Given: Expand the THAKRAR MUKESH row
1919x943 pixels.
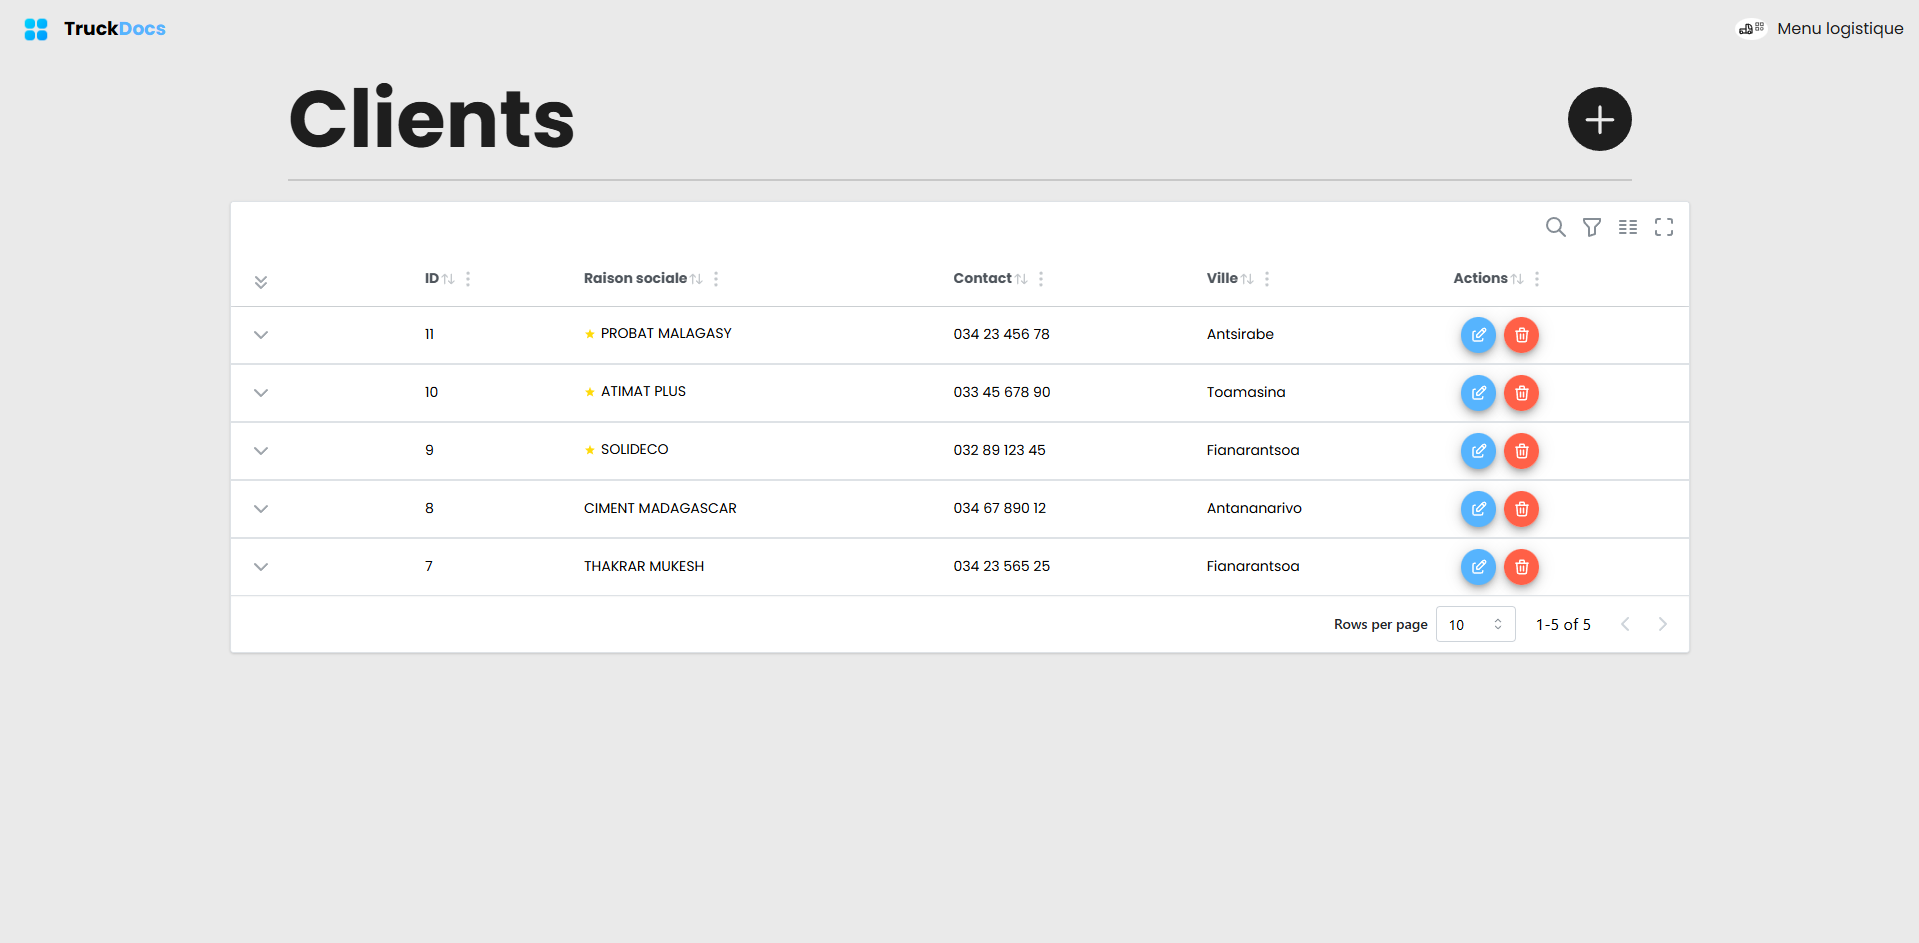Looking at the screenshot, I should [x=261, y=567].
